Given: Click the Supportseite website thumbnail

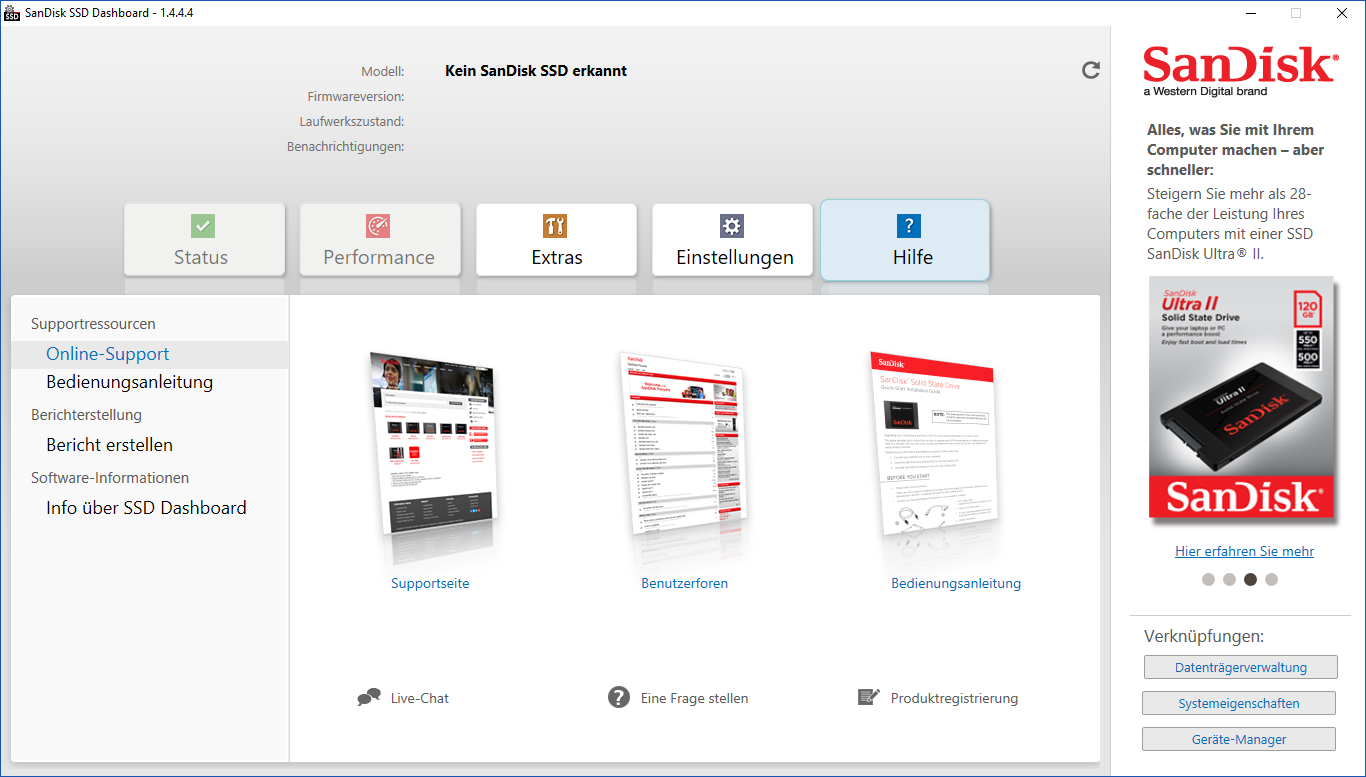Looking at the screenshot, I should (x=432, y=445).
